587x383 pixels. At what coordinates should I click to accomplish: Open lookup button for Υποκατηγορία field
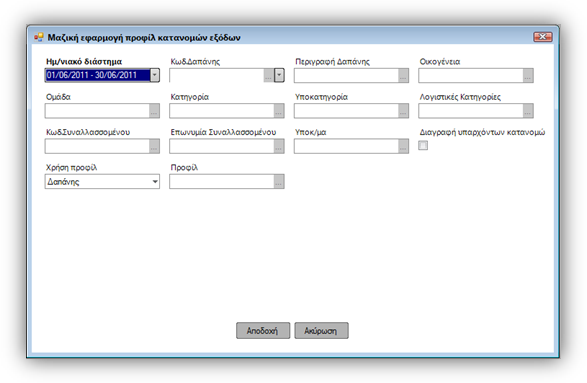click(x=403, y=111)
